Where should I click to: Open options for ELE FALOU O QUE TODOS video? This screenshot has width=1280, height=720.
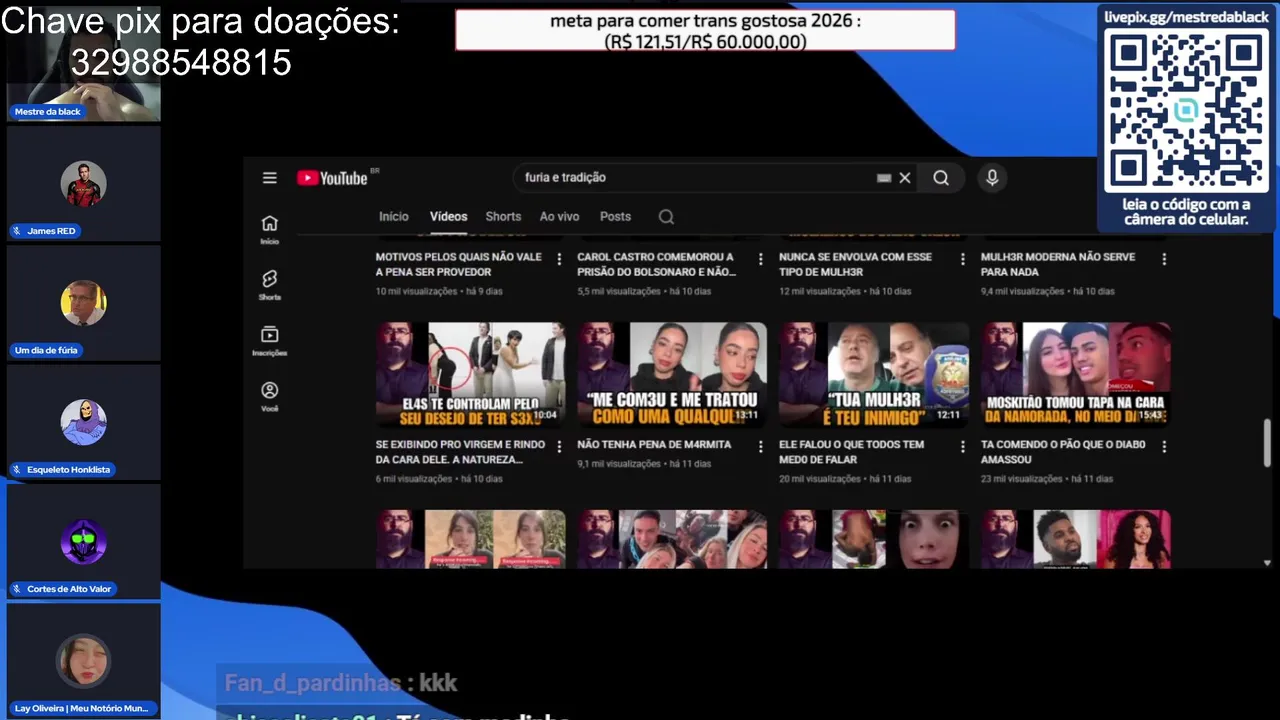pyautogui.click(x=963, y=446)
